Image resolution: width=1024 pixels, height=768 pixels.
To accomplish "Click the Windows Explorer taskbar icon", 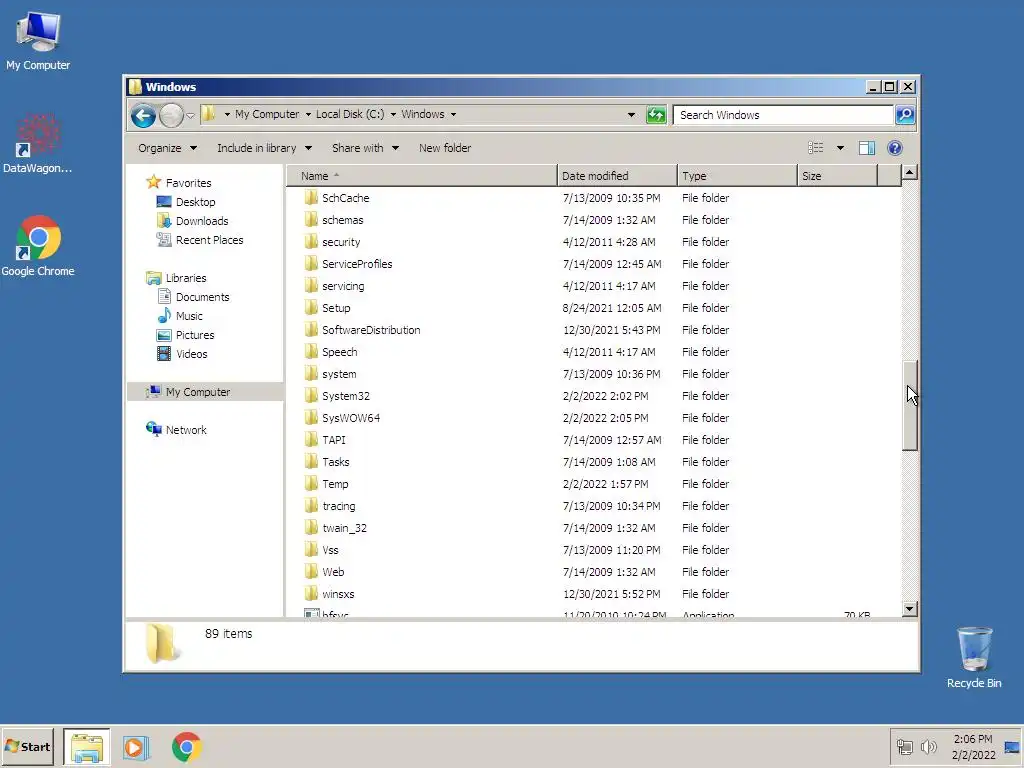I will [87, 747].
